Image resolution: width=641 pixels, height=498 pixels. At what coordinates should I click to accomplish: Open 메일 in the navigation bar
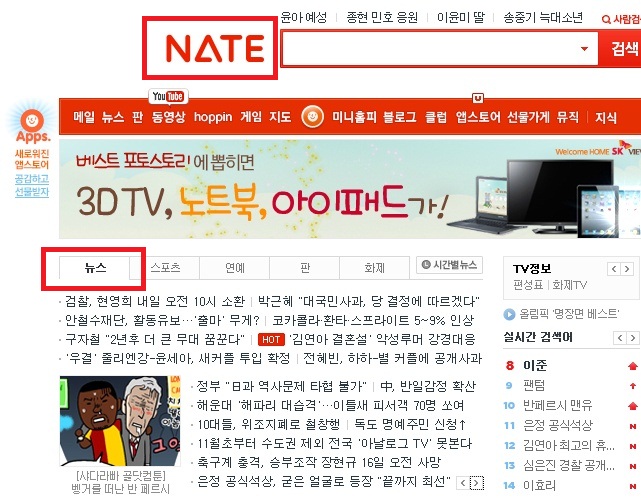click(83, 117)
